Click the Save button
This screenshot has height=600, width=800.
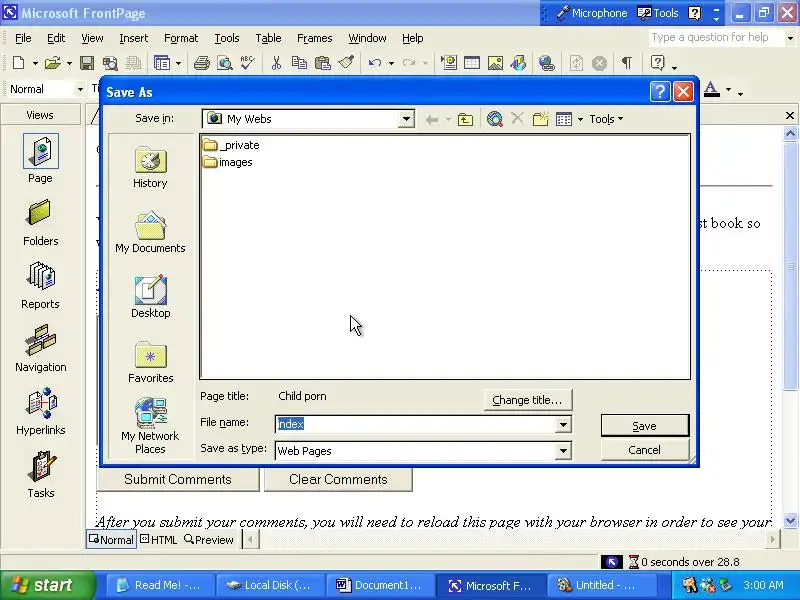tap(644, 426)
